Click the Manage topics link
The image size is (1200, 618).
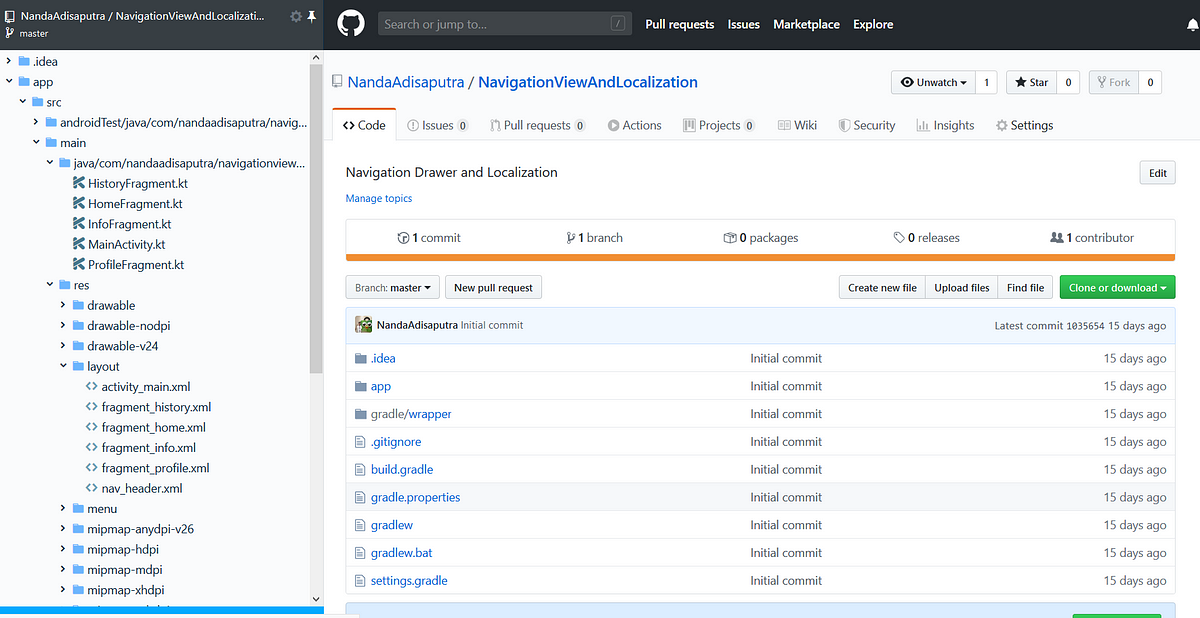(379, 198)
